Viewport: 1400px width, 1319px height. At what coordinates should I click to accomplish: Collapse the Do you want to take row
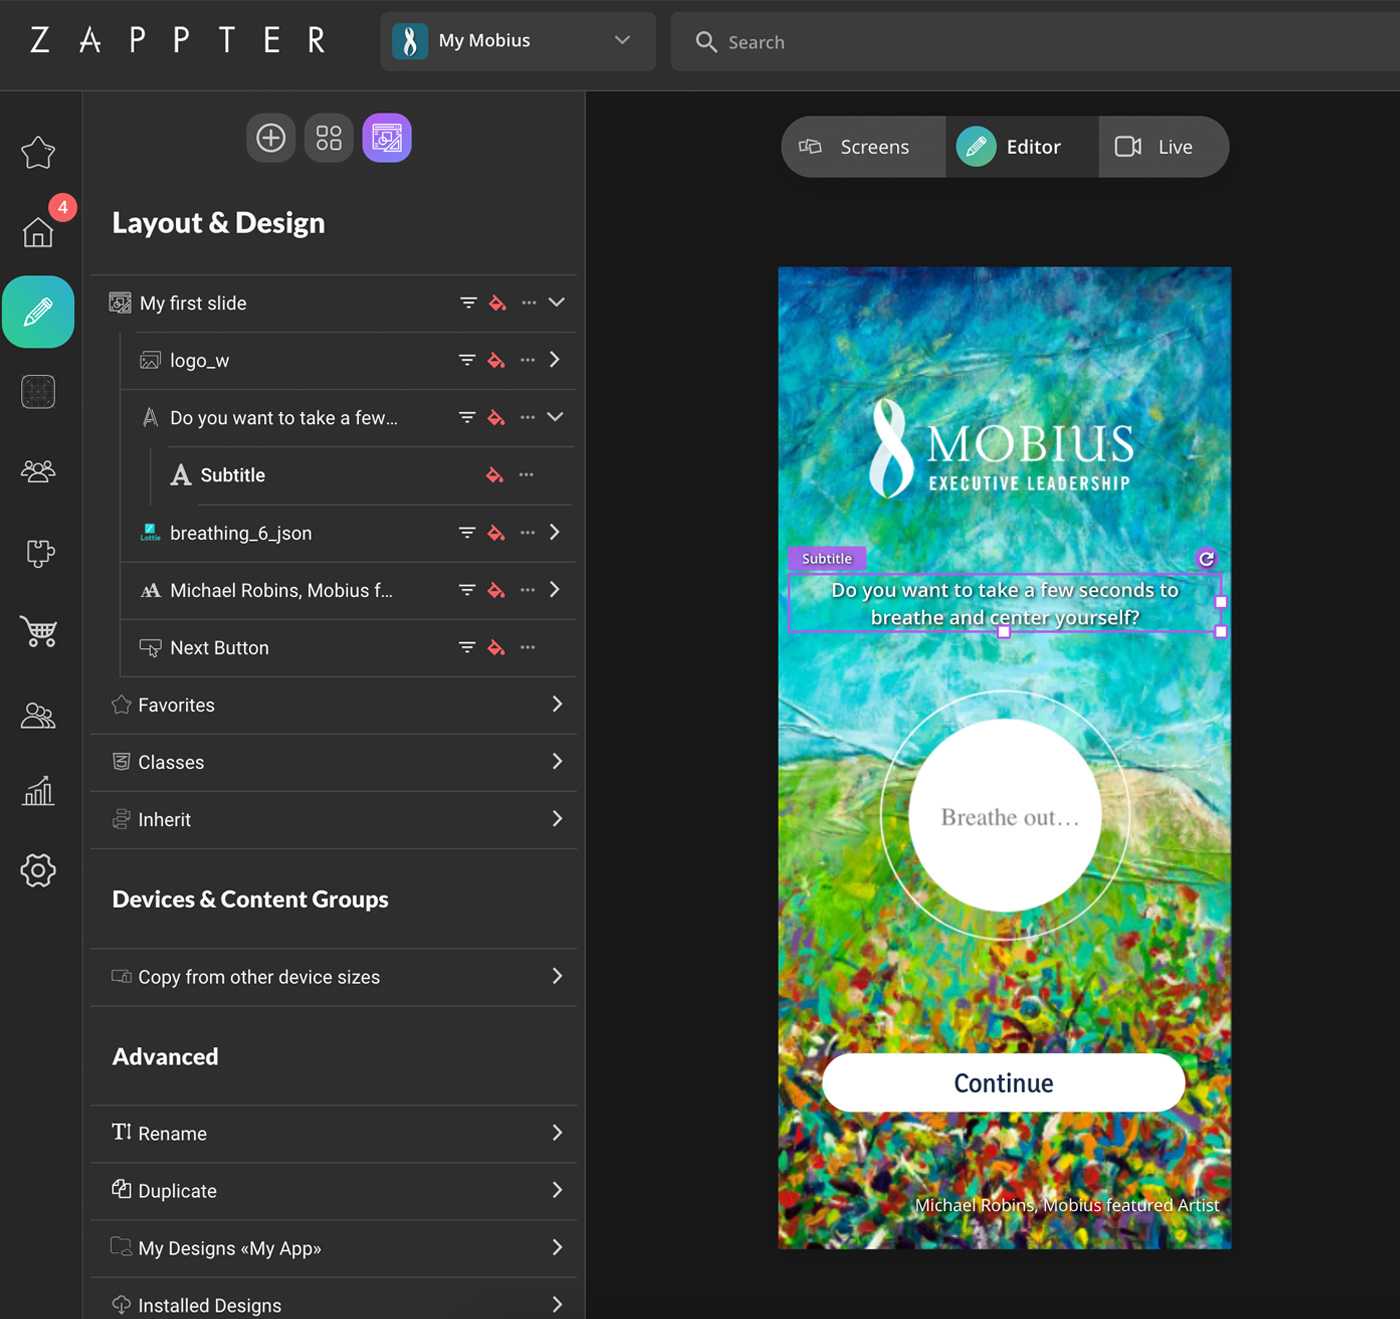point(555,417)
